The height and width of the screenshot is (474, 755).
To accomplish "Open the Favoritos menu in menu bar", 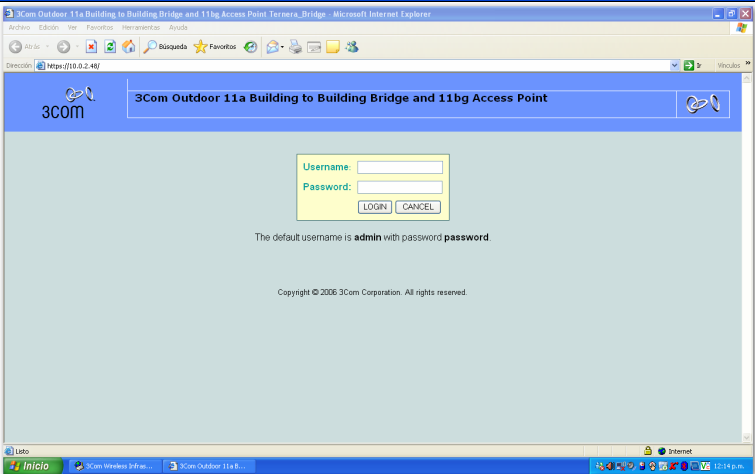I will point(99,27).
